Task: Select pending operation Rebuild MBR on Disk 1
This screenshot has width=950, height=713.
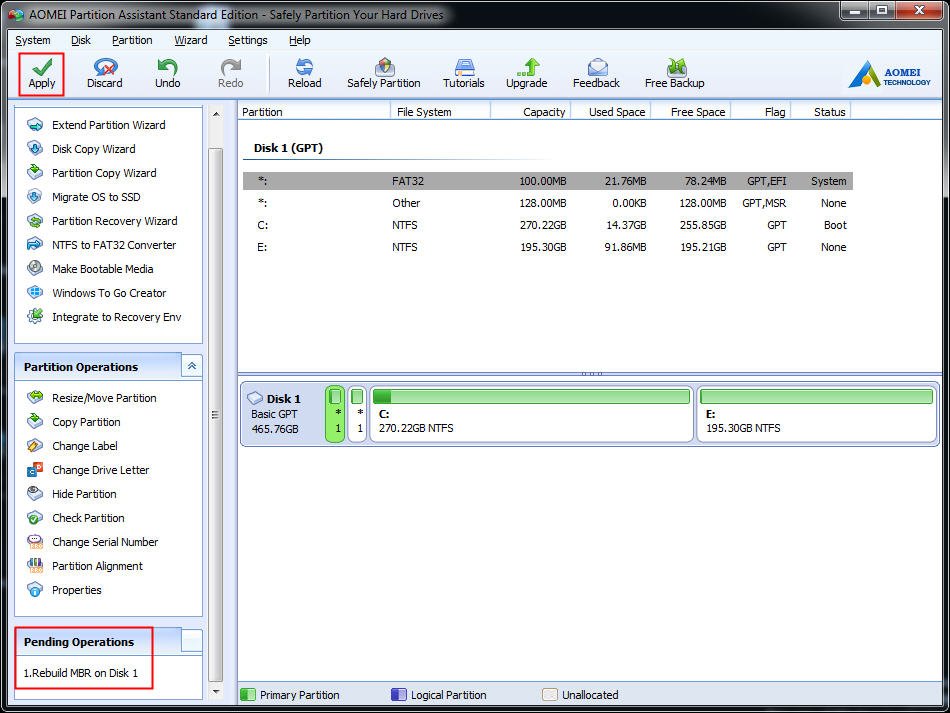Action: (81, 673)
